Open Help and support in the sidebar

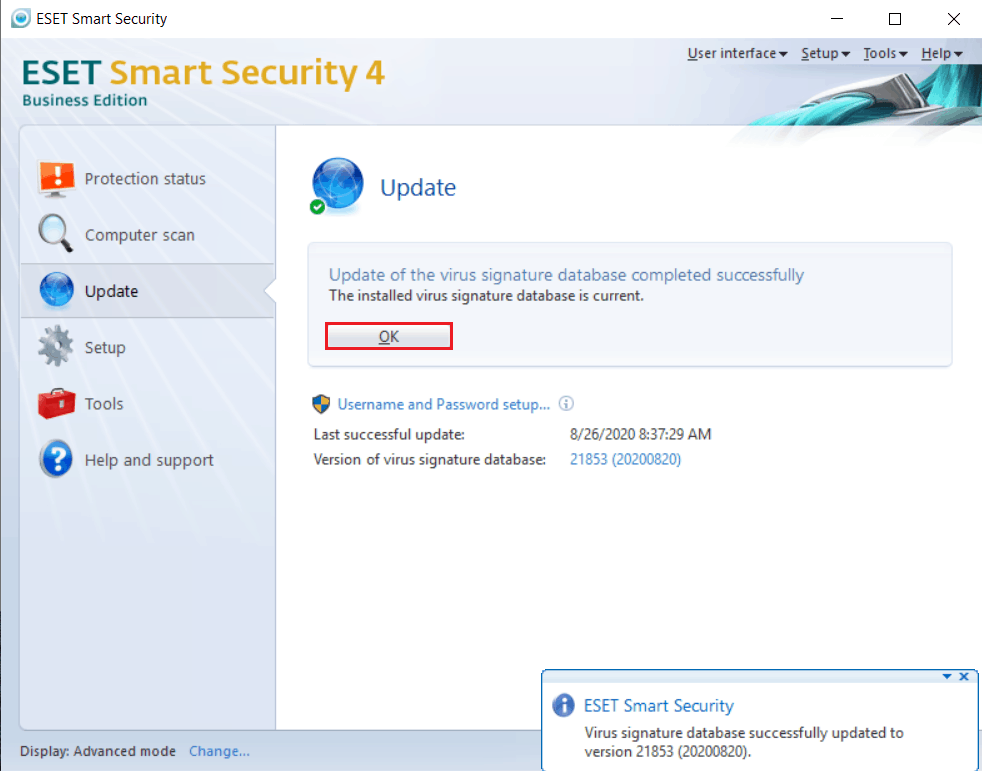[148, 460]
